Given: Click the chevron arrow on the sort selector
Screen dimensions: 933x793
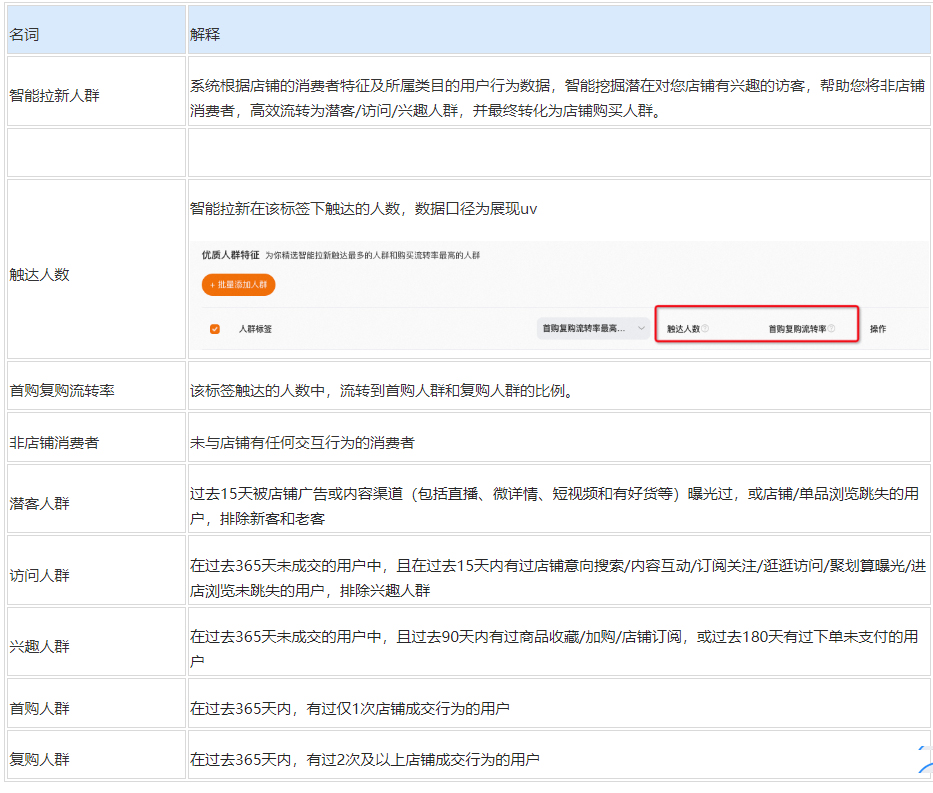Looking at the screenshot, I should coord(640,327).
